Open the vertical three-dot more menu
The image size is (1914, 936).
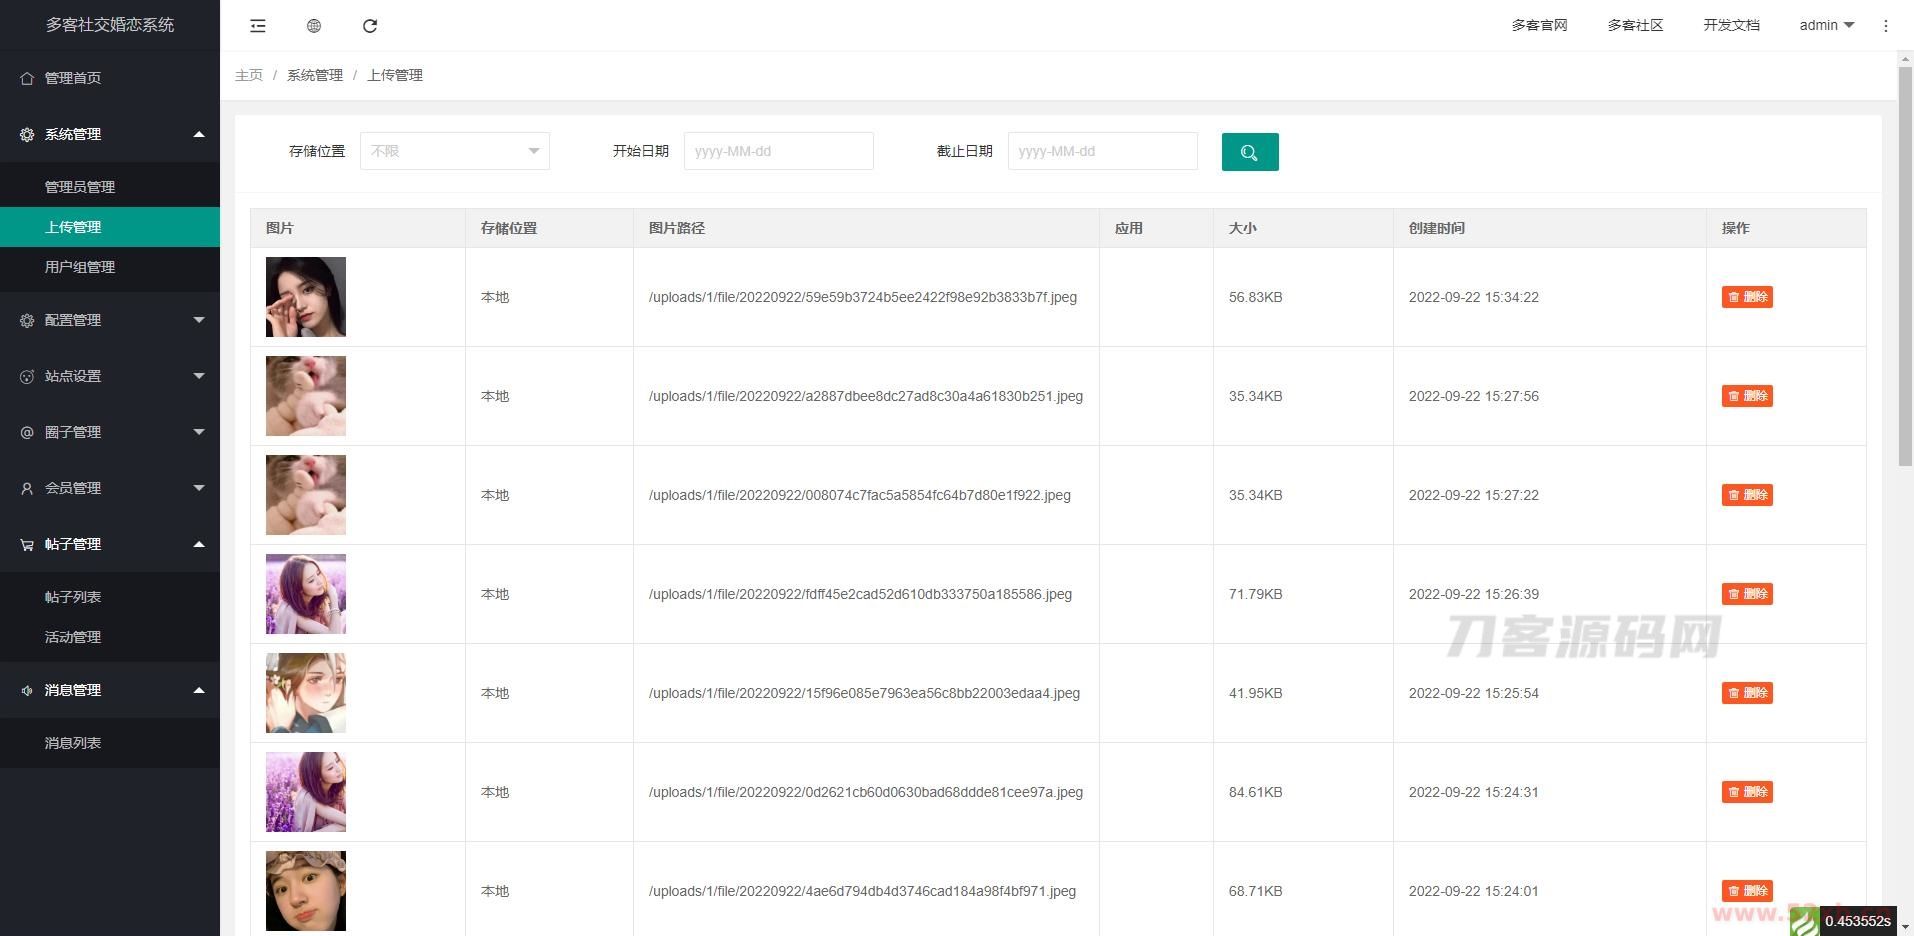pos(1886,26)
